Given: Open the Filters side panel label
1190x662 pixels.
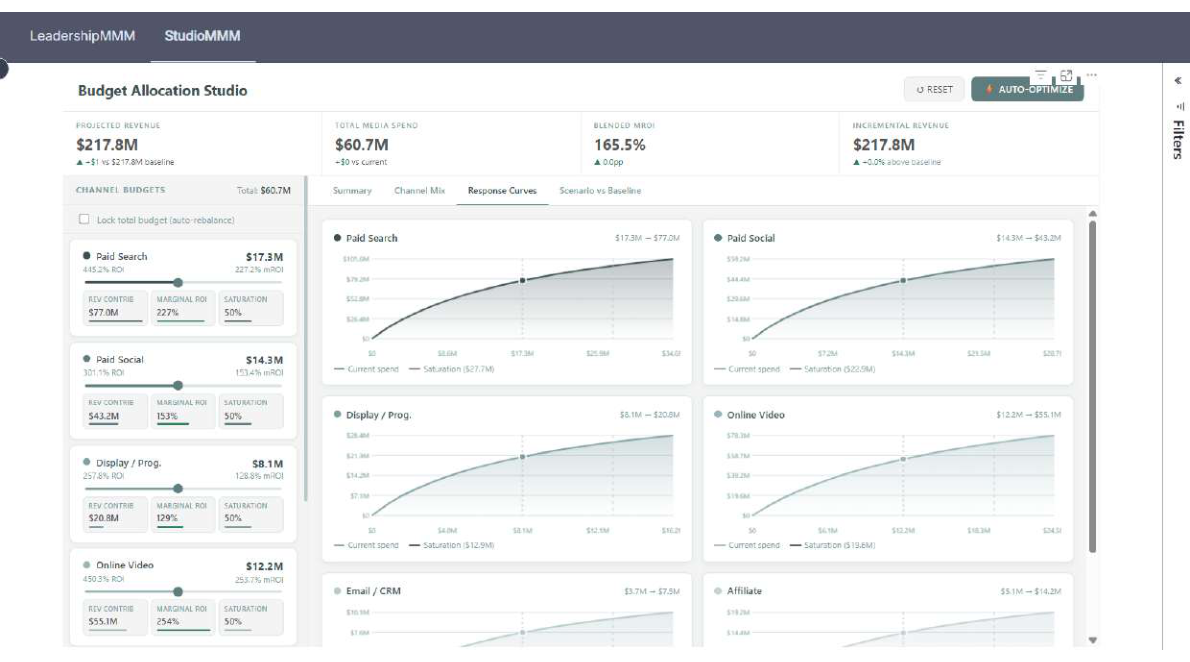Looking at the screenshot, I should pos(1178,140).
